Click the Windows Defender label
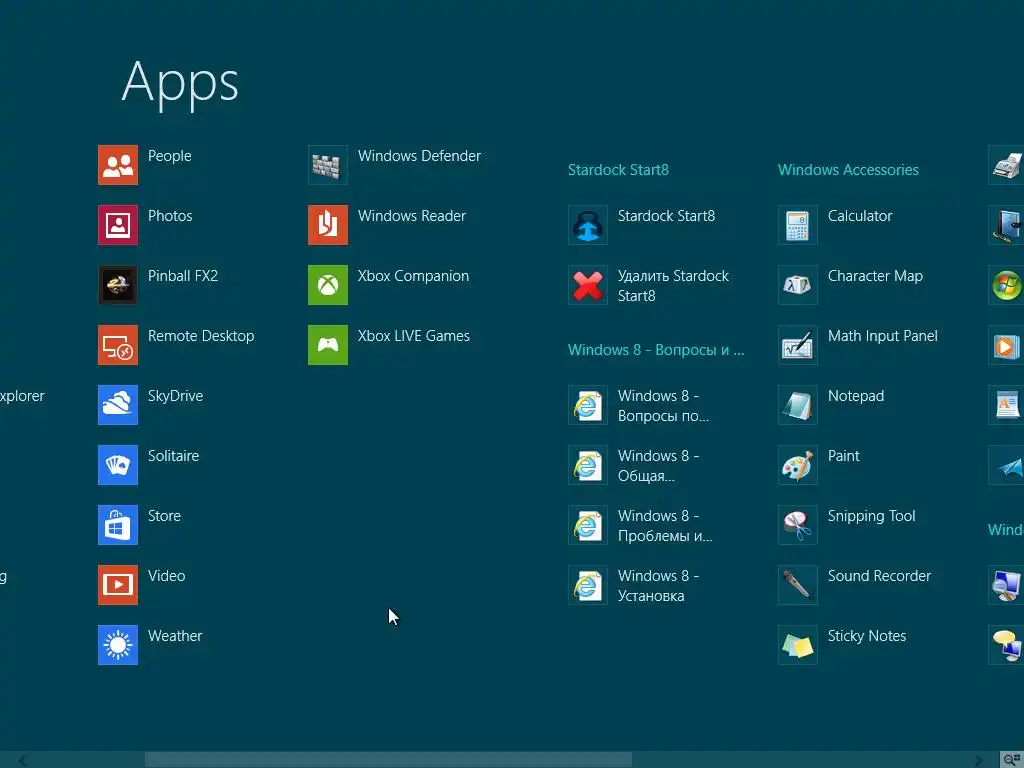The image size is (1024, 768). pos(419,155)
